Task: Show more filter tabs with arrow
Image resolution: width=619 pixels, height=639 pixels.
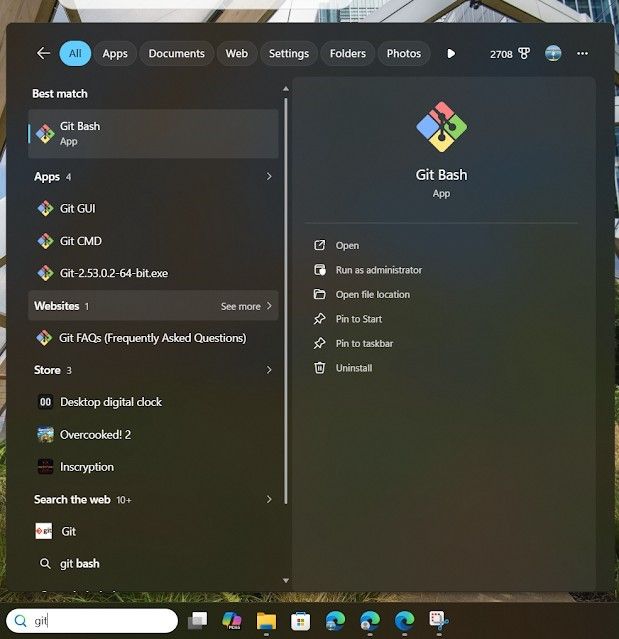Action: tap(451, 54)
